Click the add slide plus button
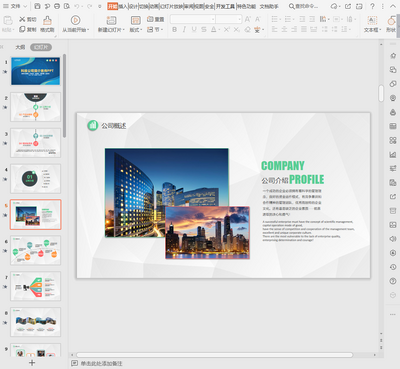400x369 pixels. click(32, 363)
